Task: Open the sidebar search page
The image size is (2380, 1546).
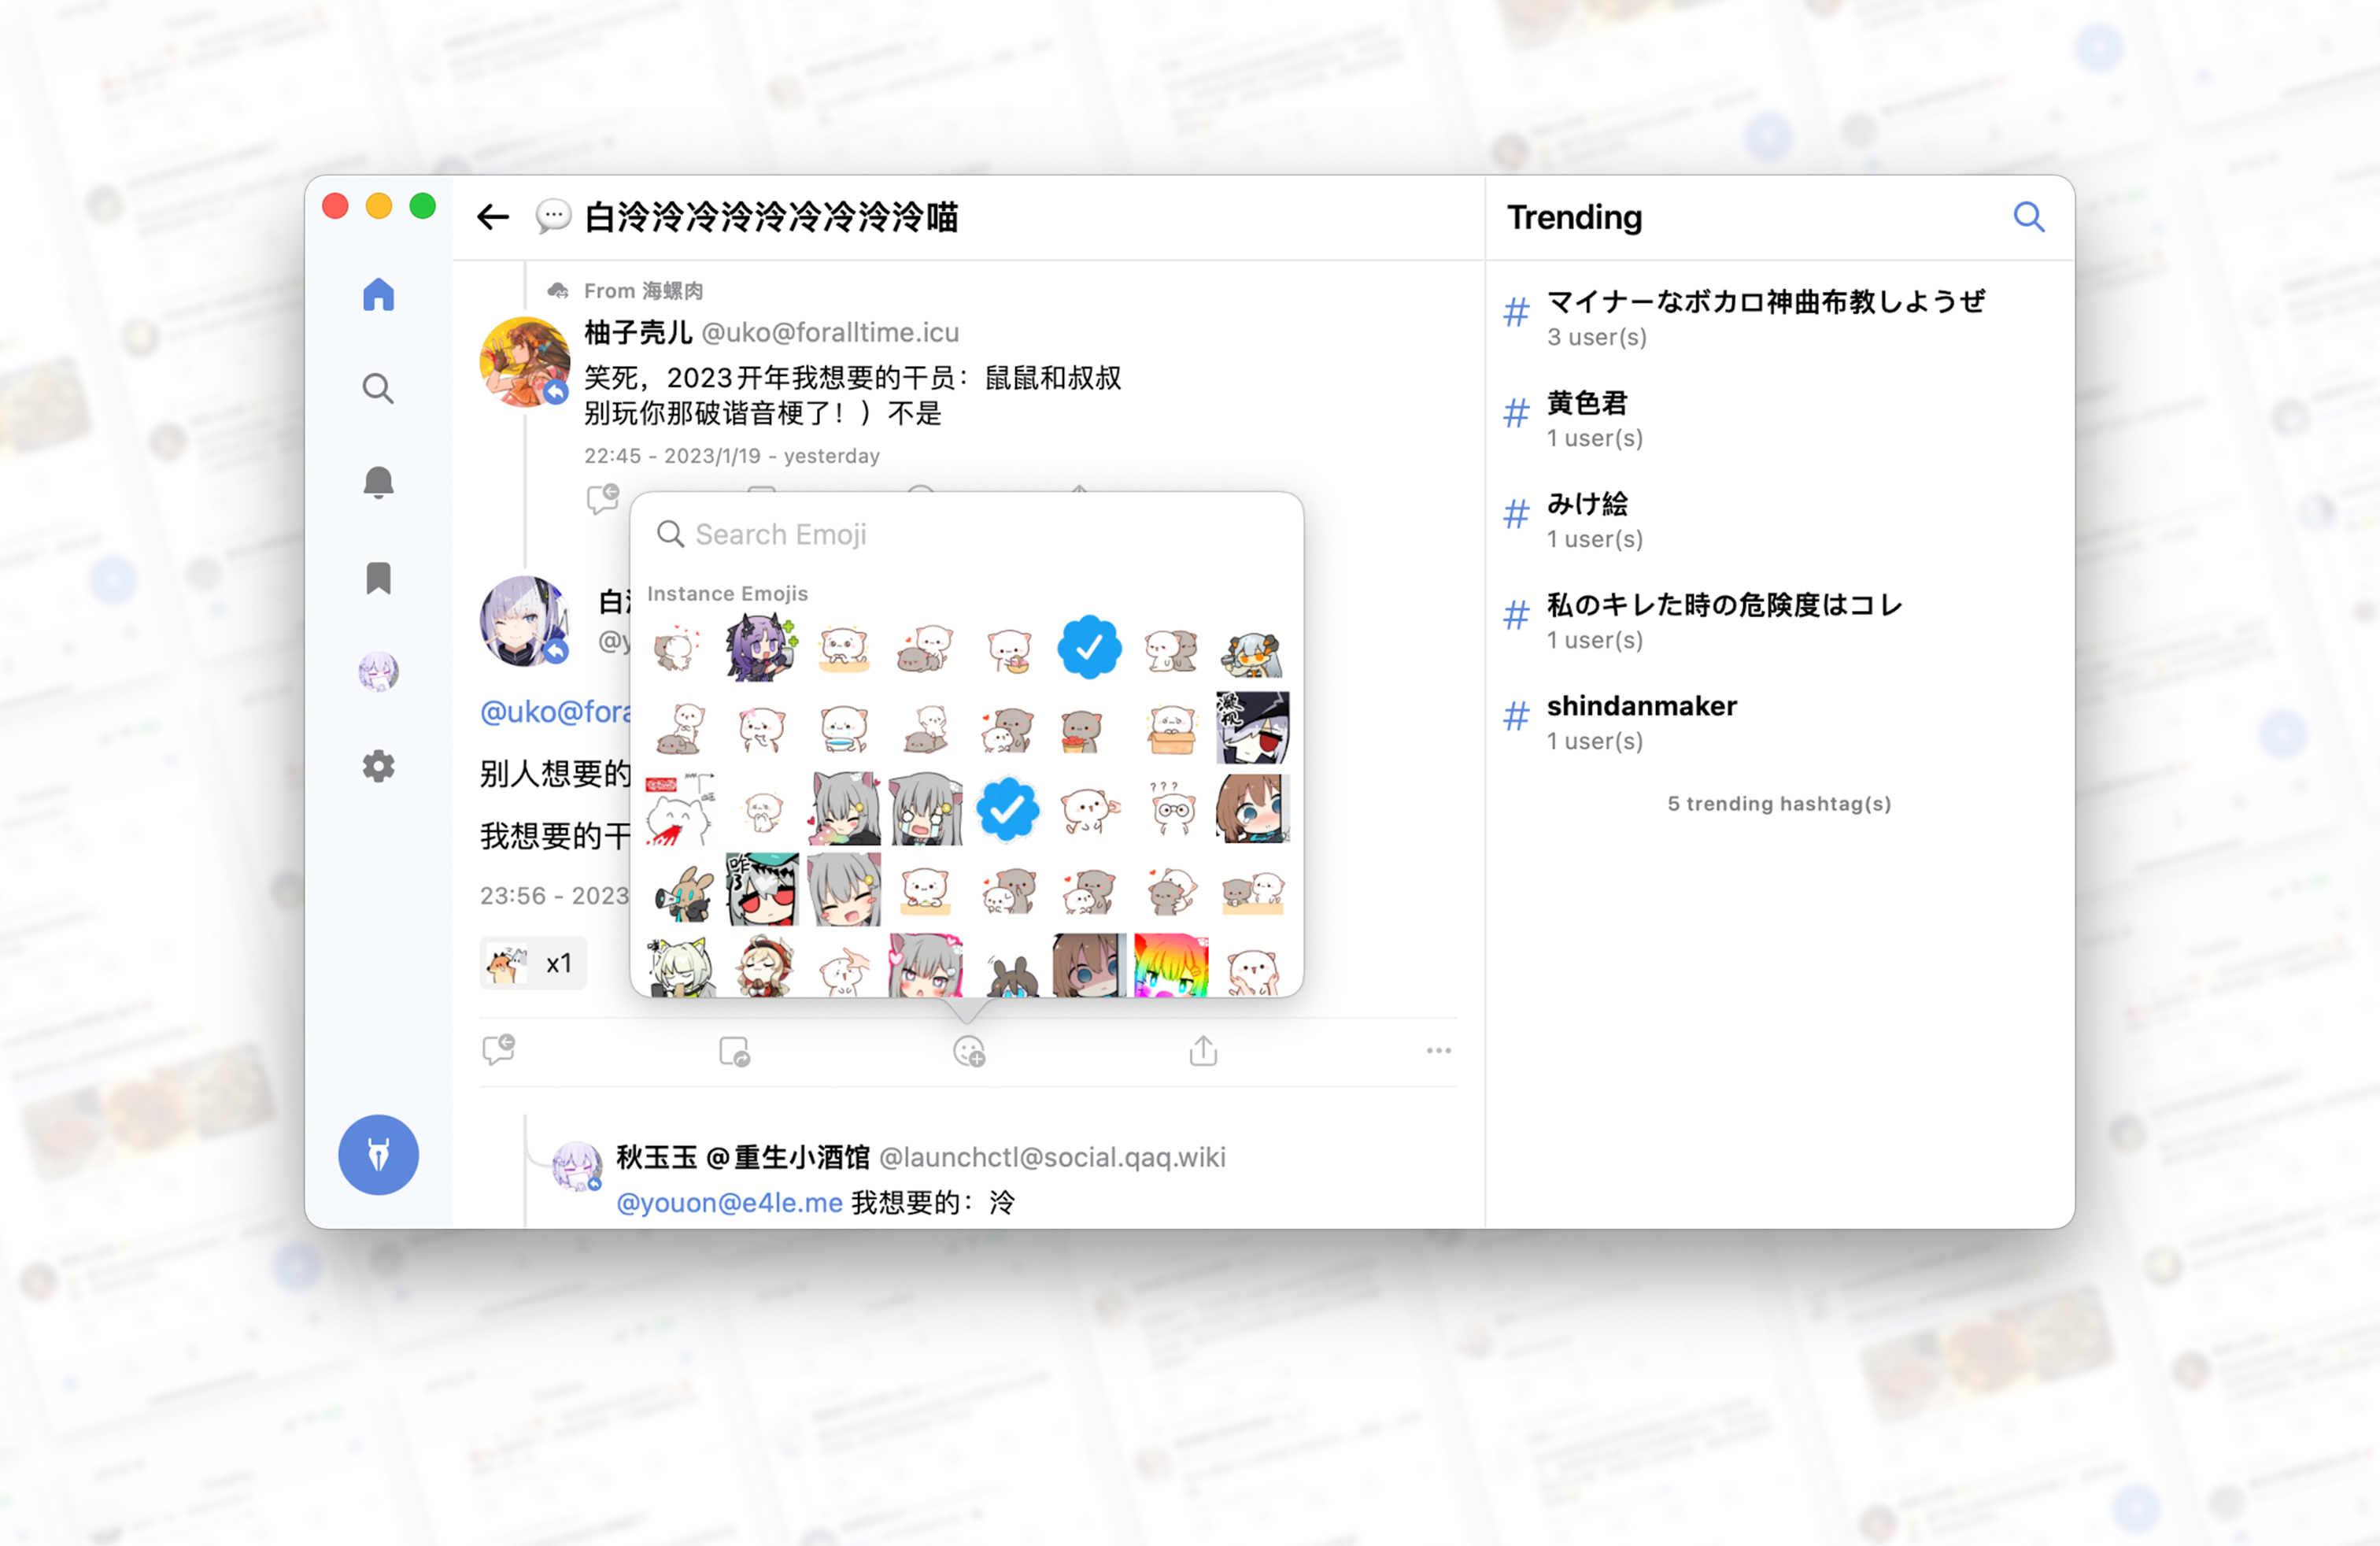Action: (378, 388)
